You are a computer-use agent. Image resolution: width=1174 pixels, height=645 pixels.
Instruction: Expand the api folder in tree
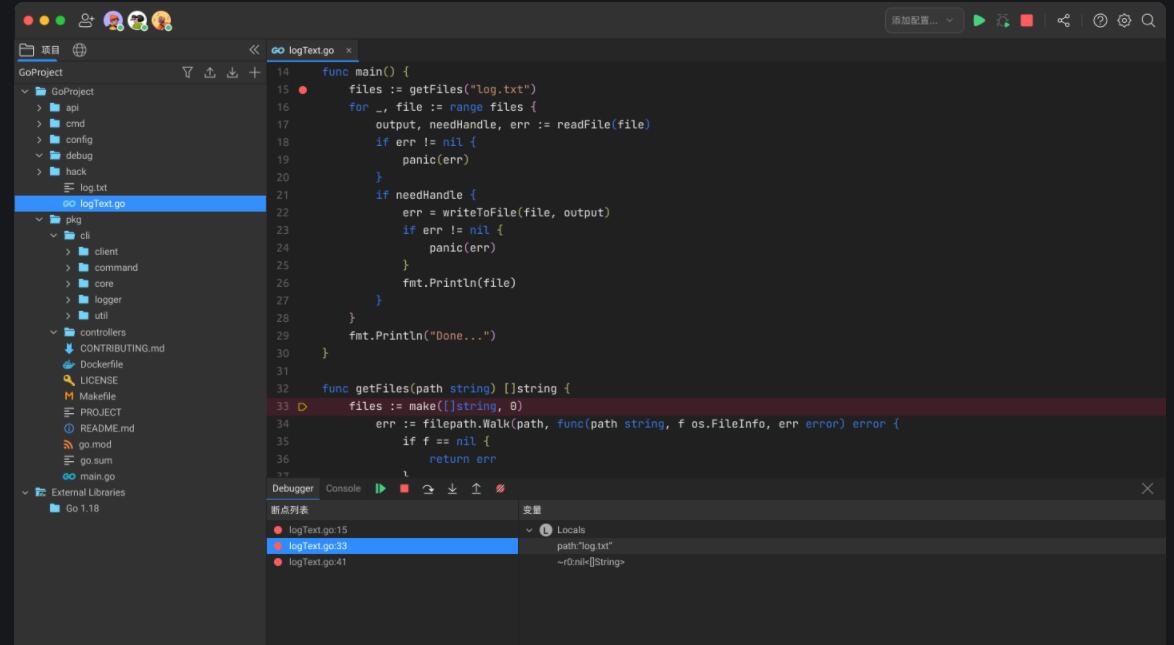pos(40,108)
